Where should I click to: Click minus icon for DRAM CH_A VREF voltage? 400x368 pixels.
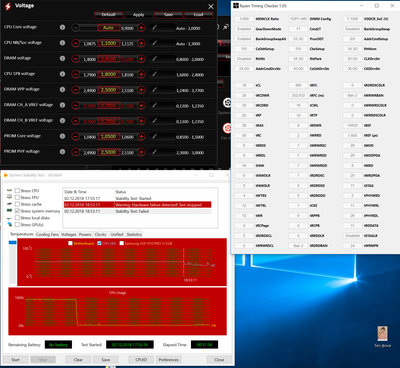pyautogui.click(x=76, y=106)
